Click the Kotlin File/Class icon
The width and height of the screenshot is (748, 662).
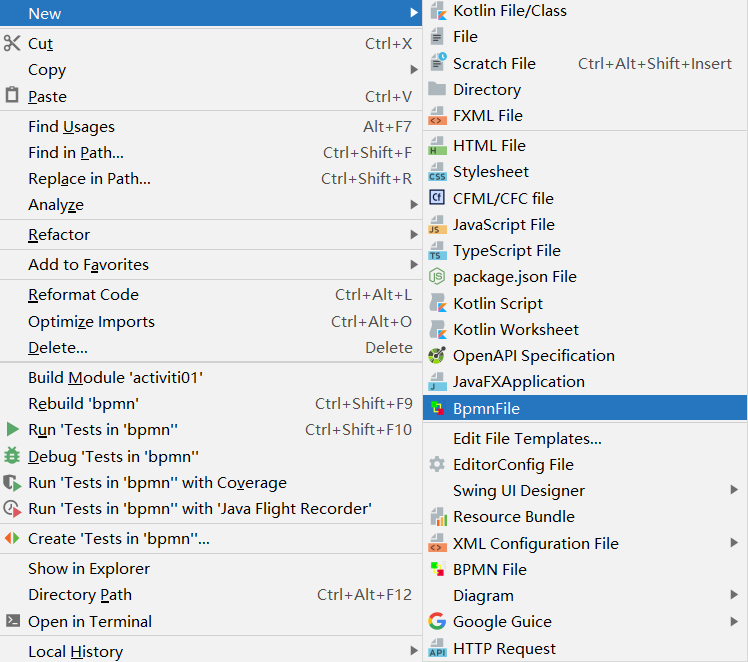pos(437,10)
